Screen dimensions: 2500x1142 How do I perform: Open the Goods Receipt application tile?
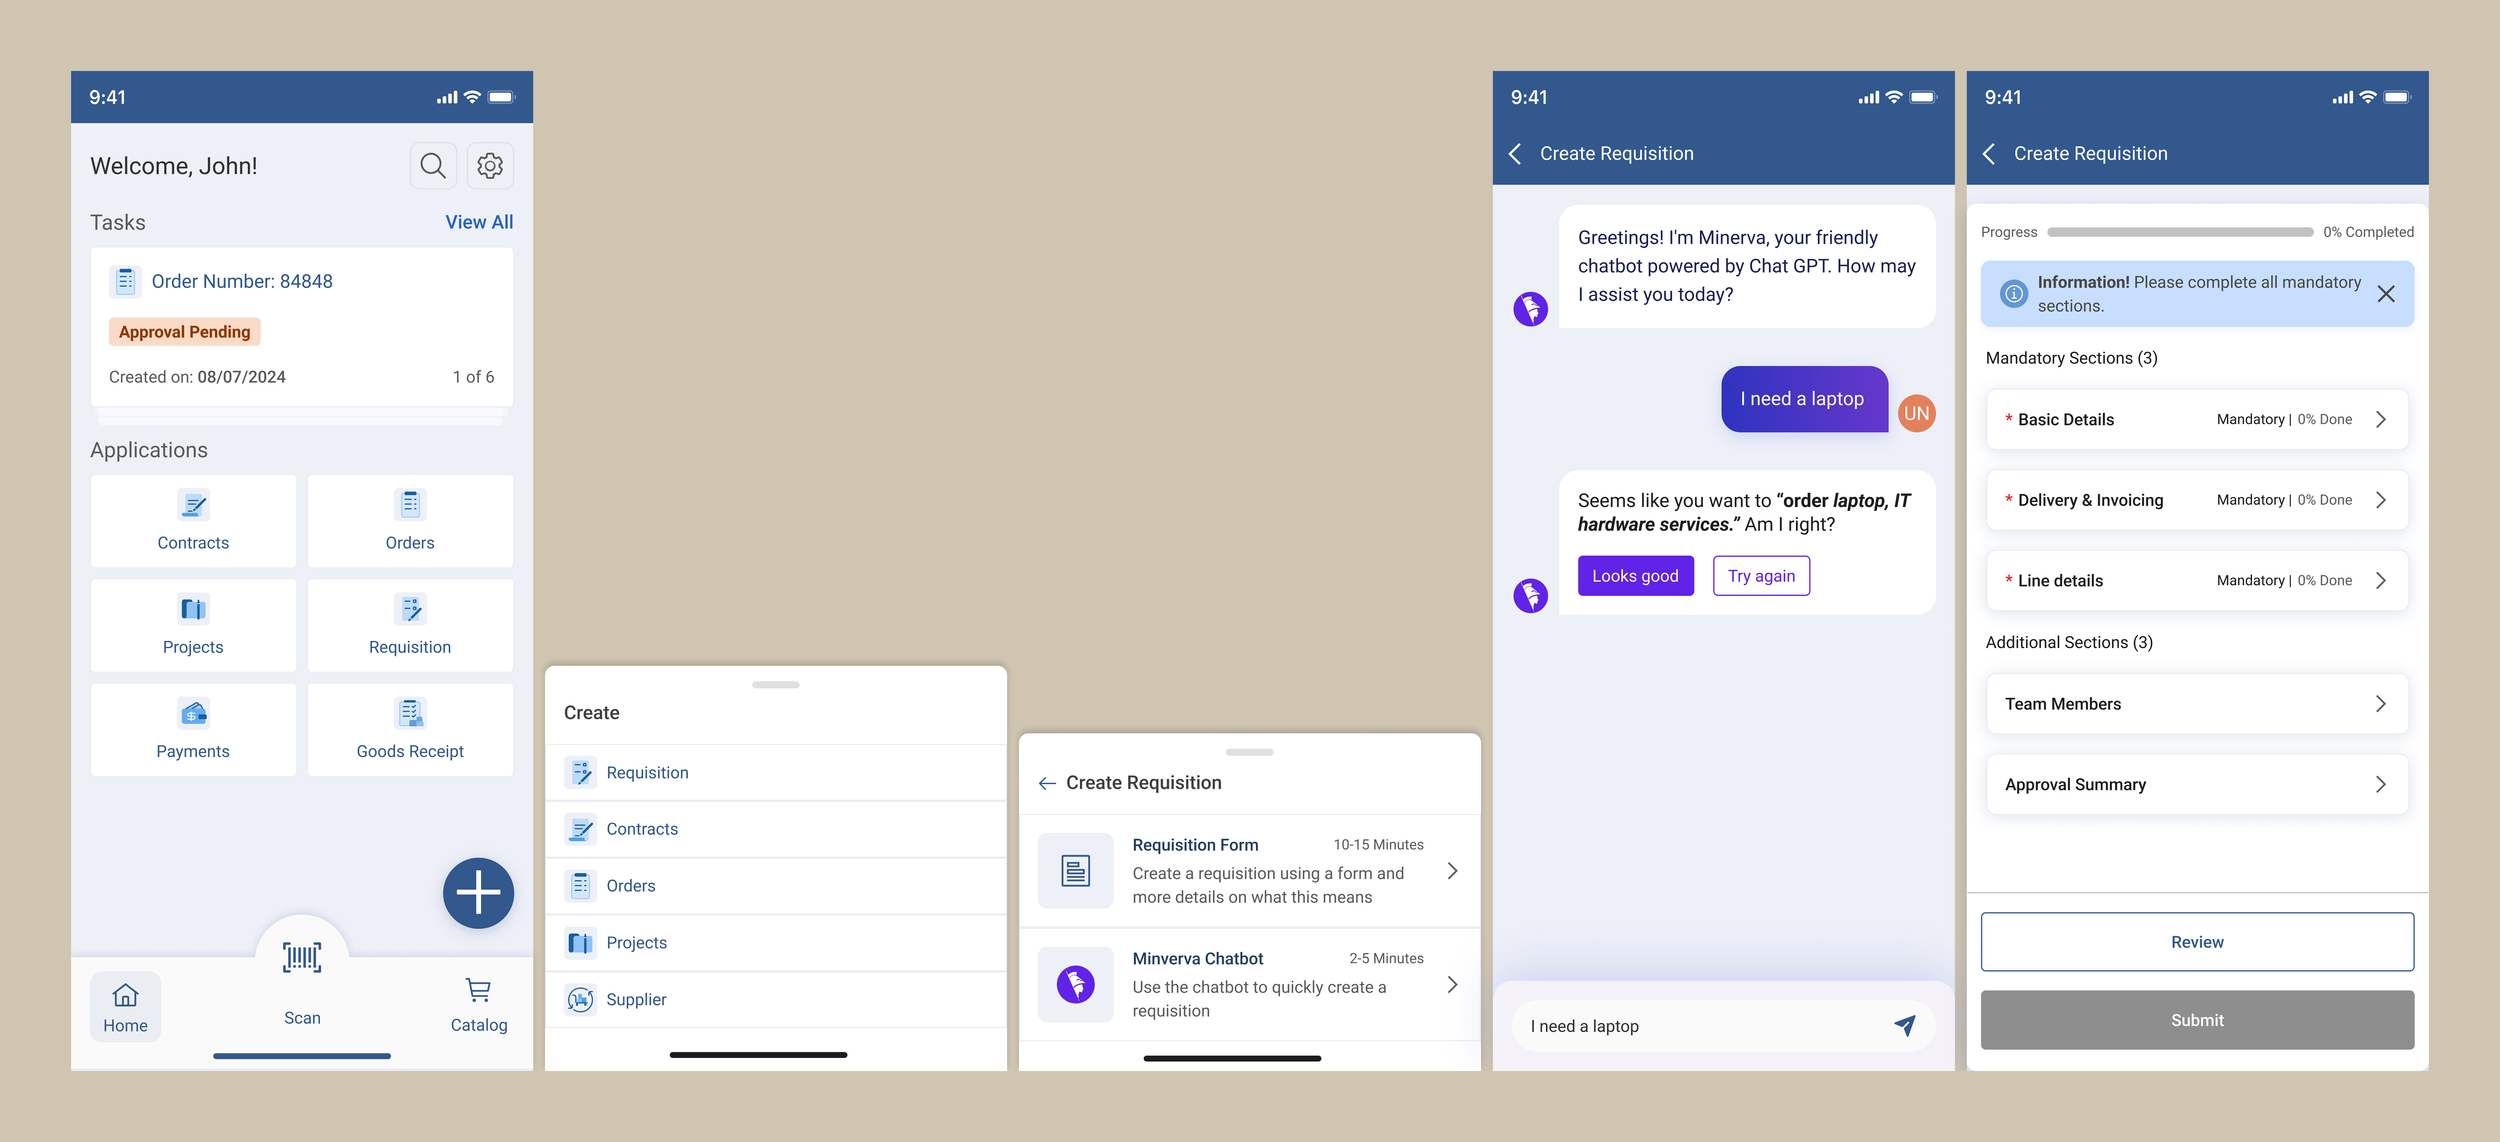410,729
